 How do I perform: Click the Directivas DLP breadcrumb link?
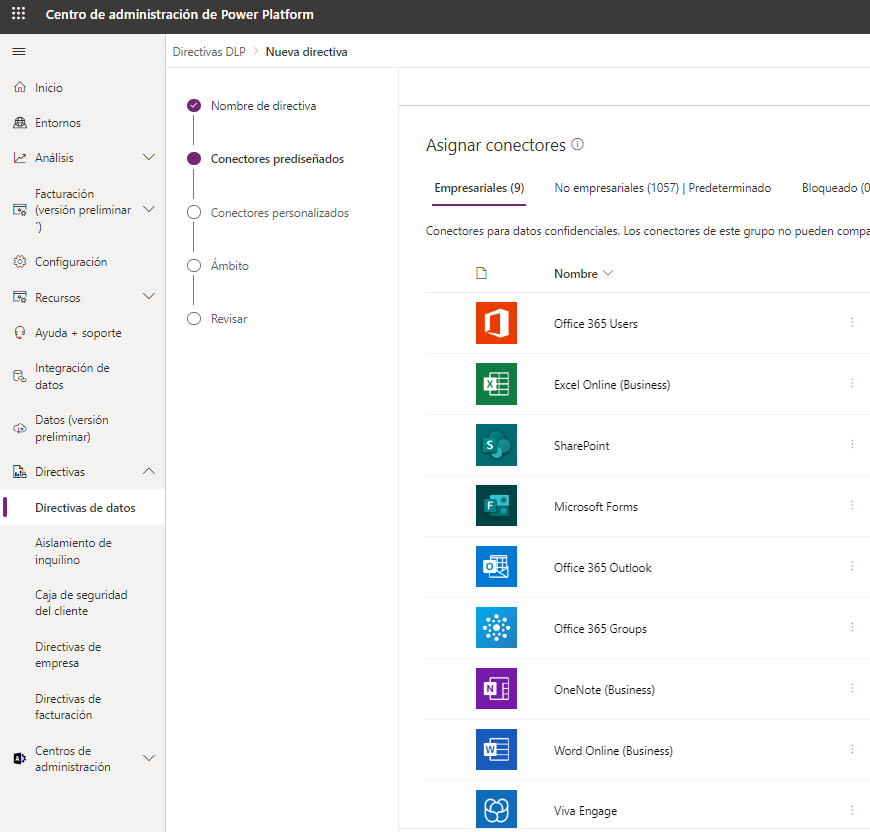point(208,50)
